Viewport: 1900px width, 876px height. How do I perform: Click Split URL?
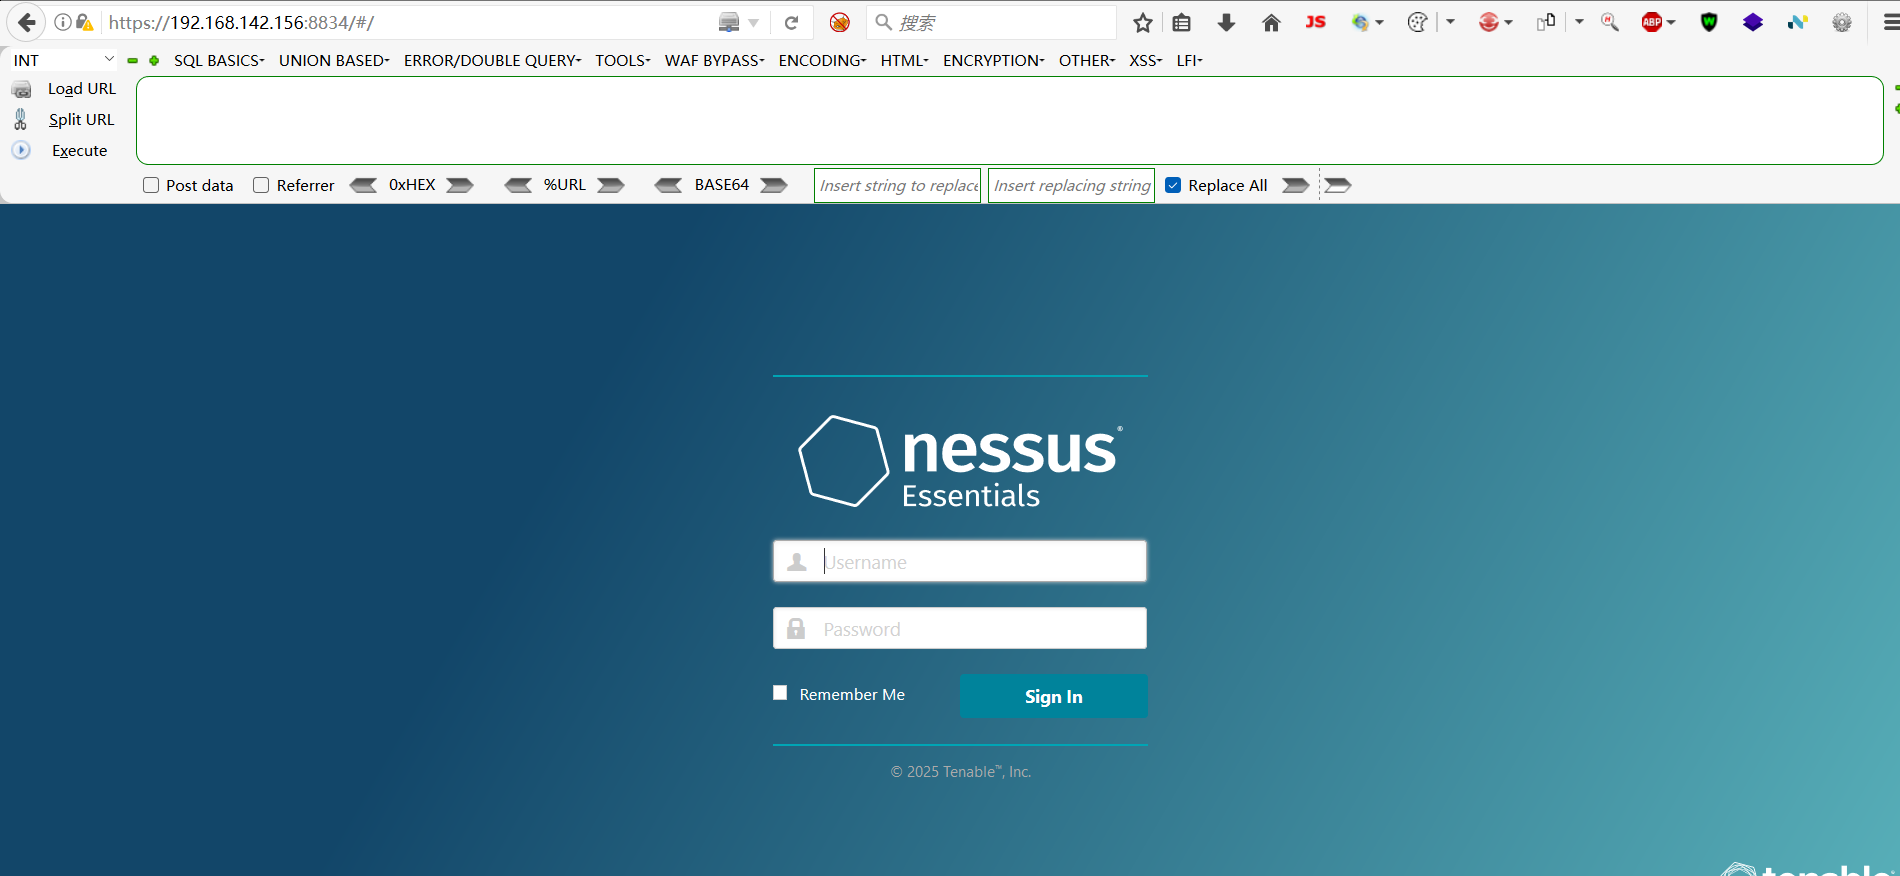81,120
